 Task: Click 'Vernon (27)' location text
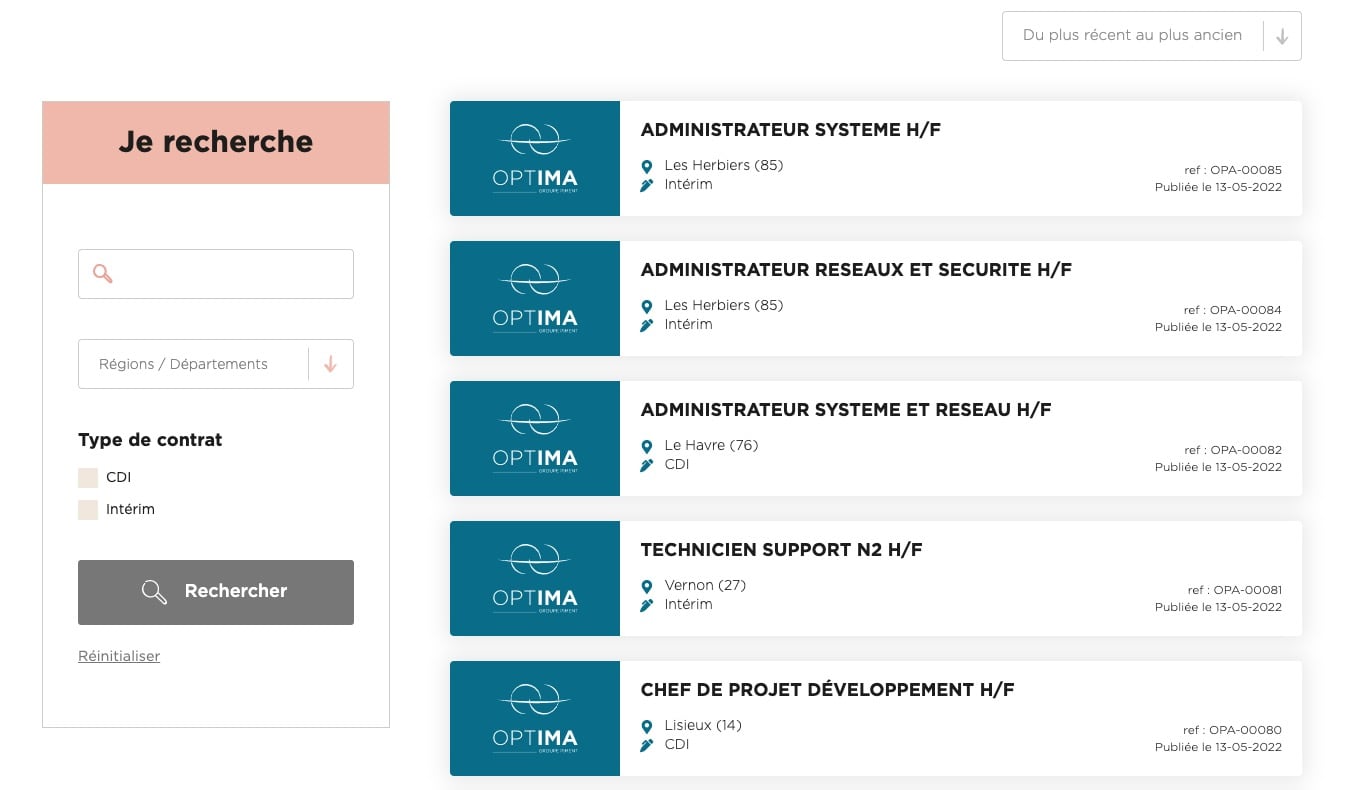coord(705,585)
